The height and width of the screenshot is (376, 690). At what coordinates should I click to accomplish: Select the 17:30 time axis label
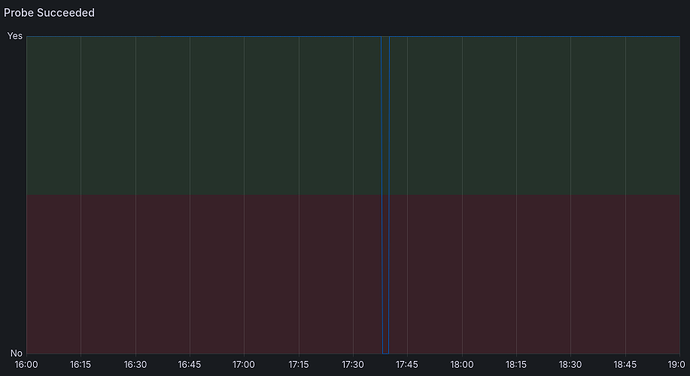pyautogui.click(x=353, y=365)
